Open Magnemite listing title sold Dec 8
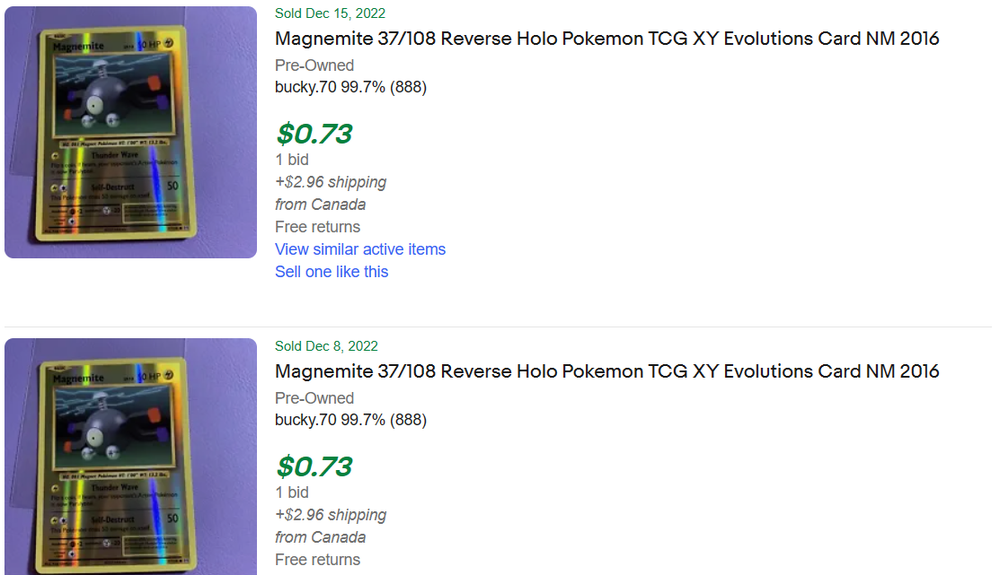Screen dimensions: 1000x575 (607, 371)
